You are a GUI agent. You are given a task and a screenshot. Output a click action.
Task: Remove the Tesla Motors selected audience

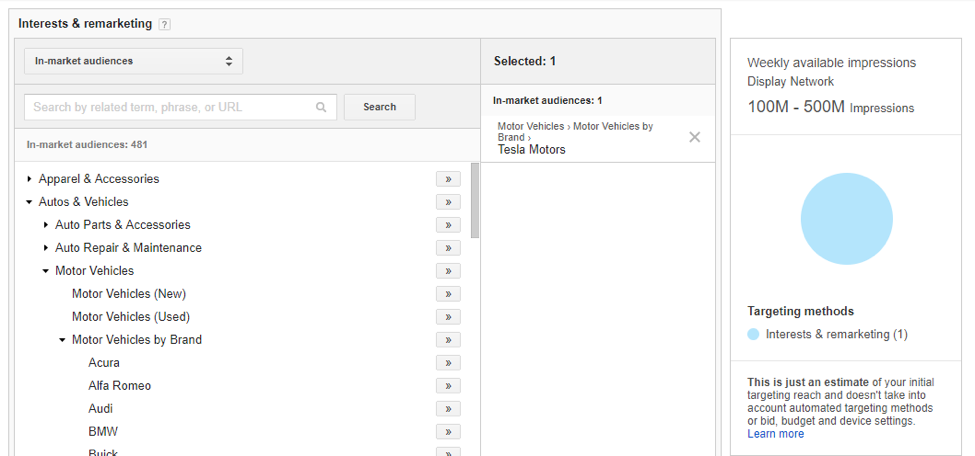(695, 137)
